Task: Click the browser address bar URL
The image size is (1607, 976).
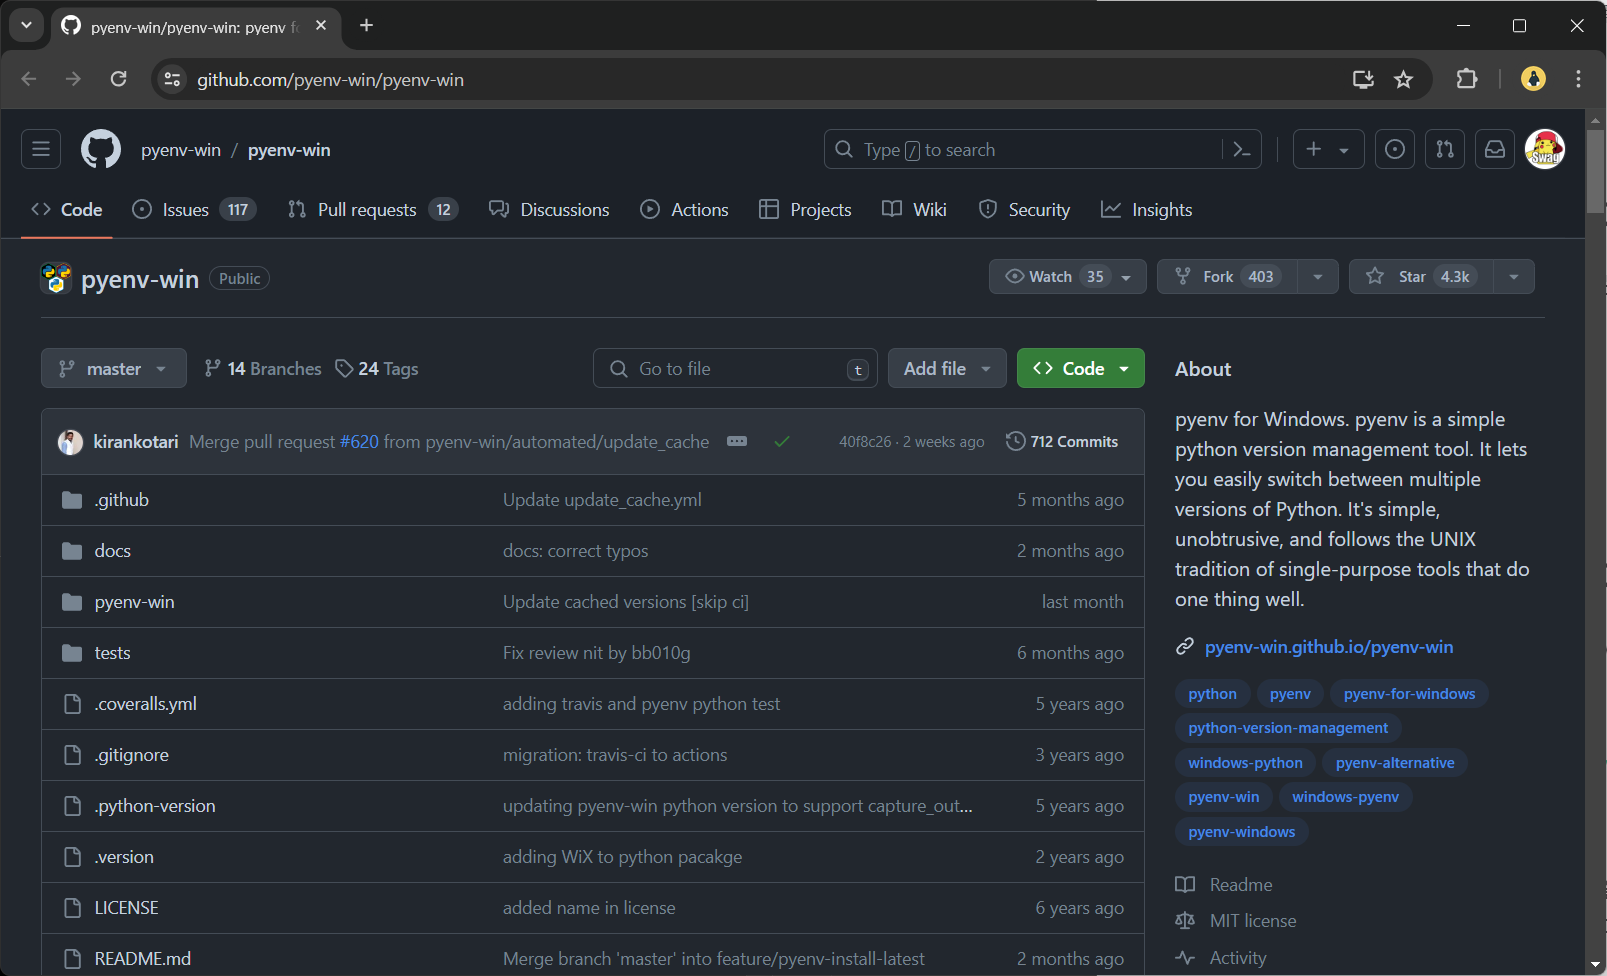Action: (x=331, y=79)
